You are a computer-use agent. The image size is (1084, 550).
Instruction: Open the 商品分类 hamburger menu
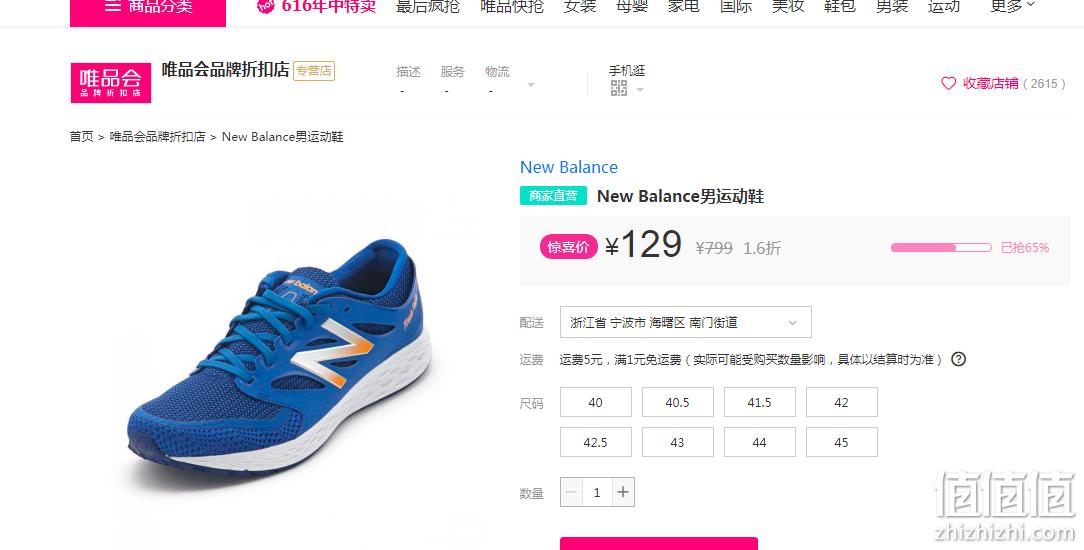pyautogui.click(x=148, y=7)
